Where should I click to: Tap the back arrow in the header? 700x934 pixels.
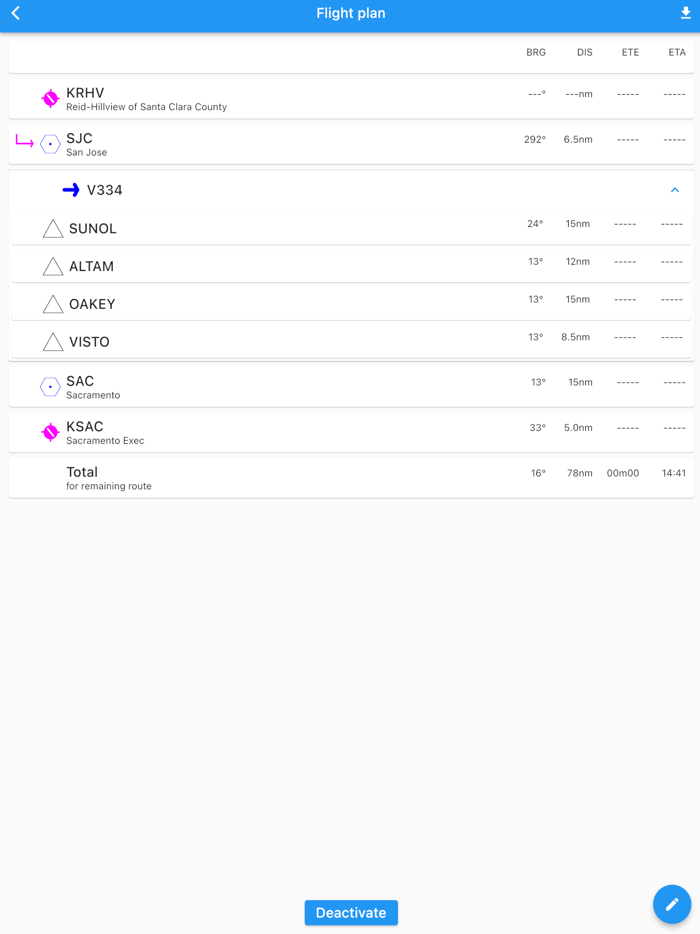15,14
